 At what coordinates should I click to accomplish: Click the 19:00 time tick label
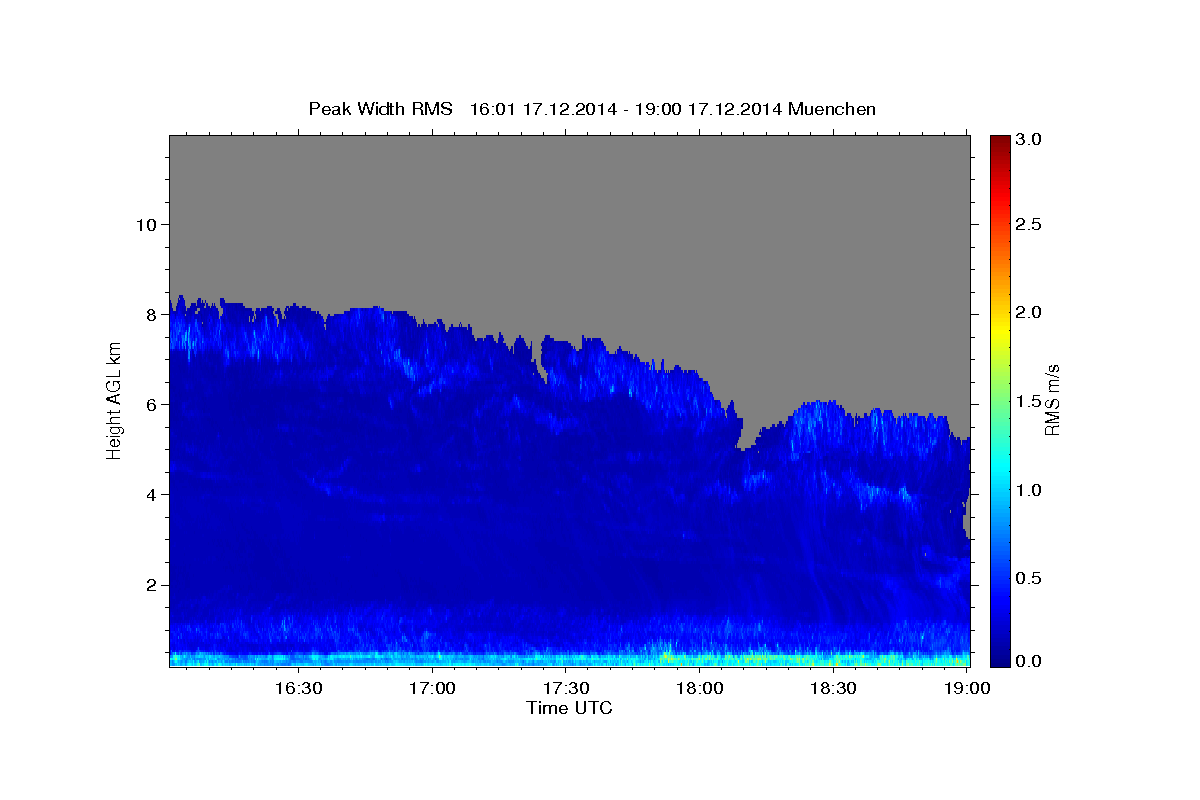pyautogui.click(x=967, y=688)
